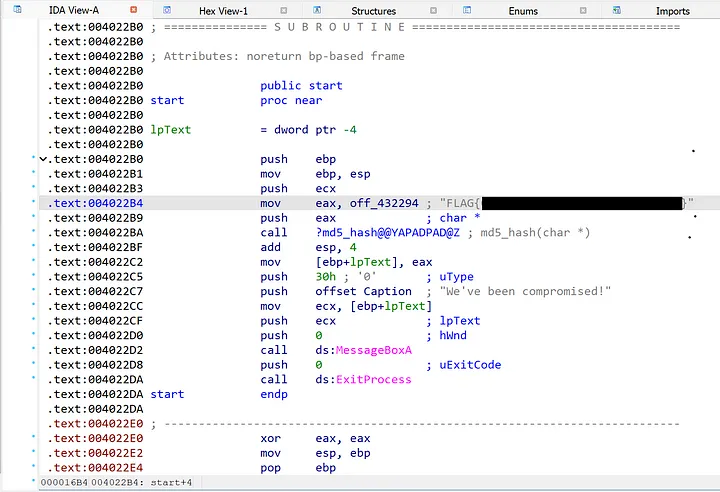Select the "We've been compromised!" string comment
Image resolution: width=720 pixels, height=492 pixels.
(x=525, y=291)
